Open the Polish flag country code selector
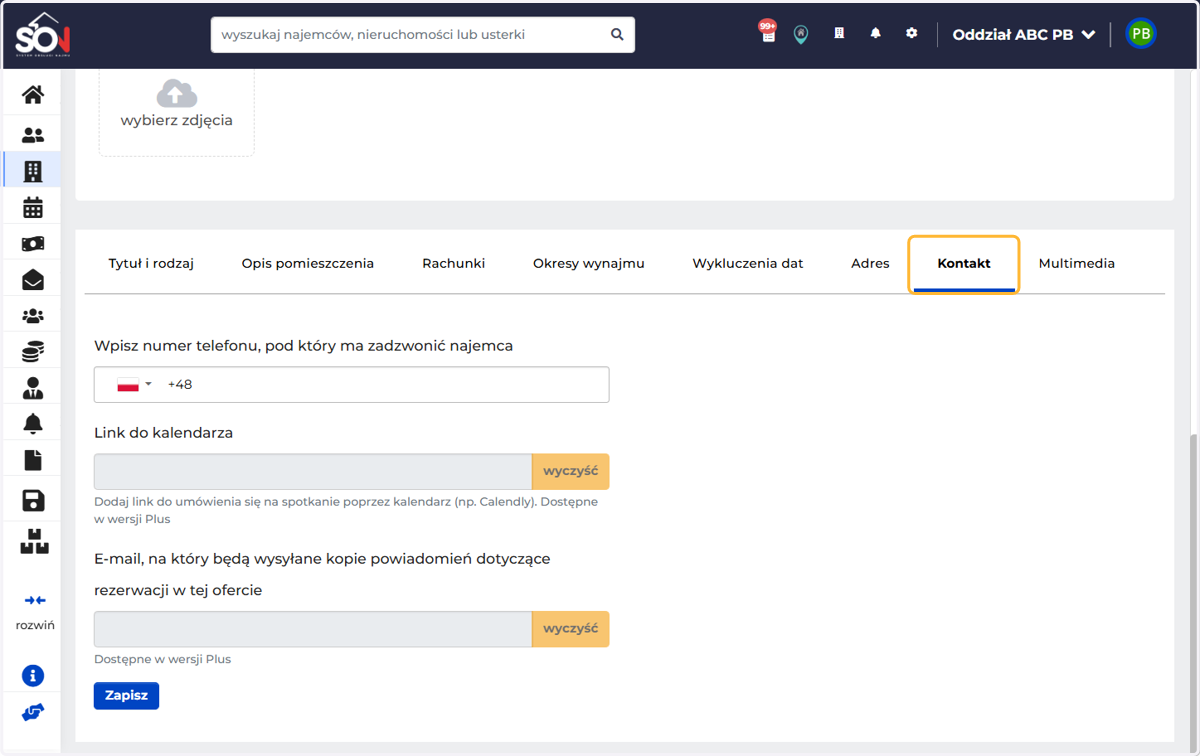 click(x=134, y=385)
